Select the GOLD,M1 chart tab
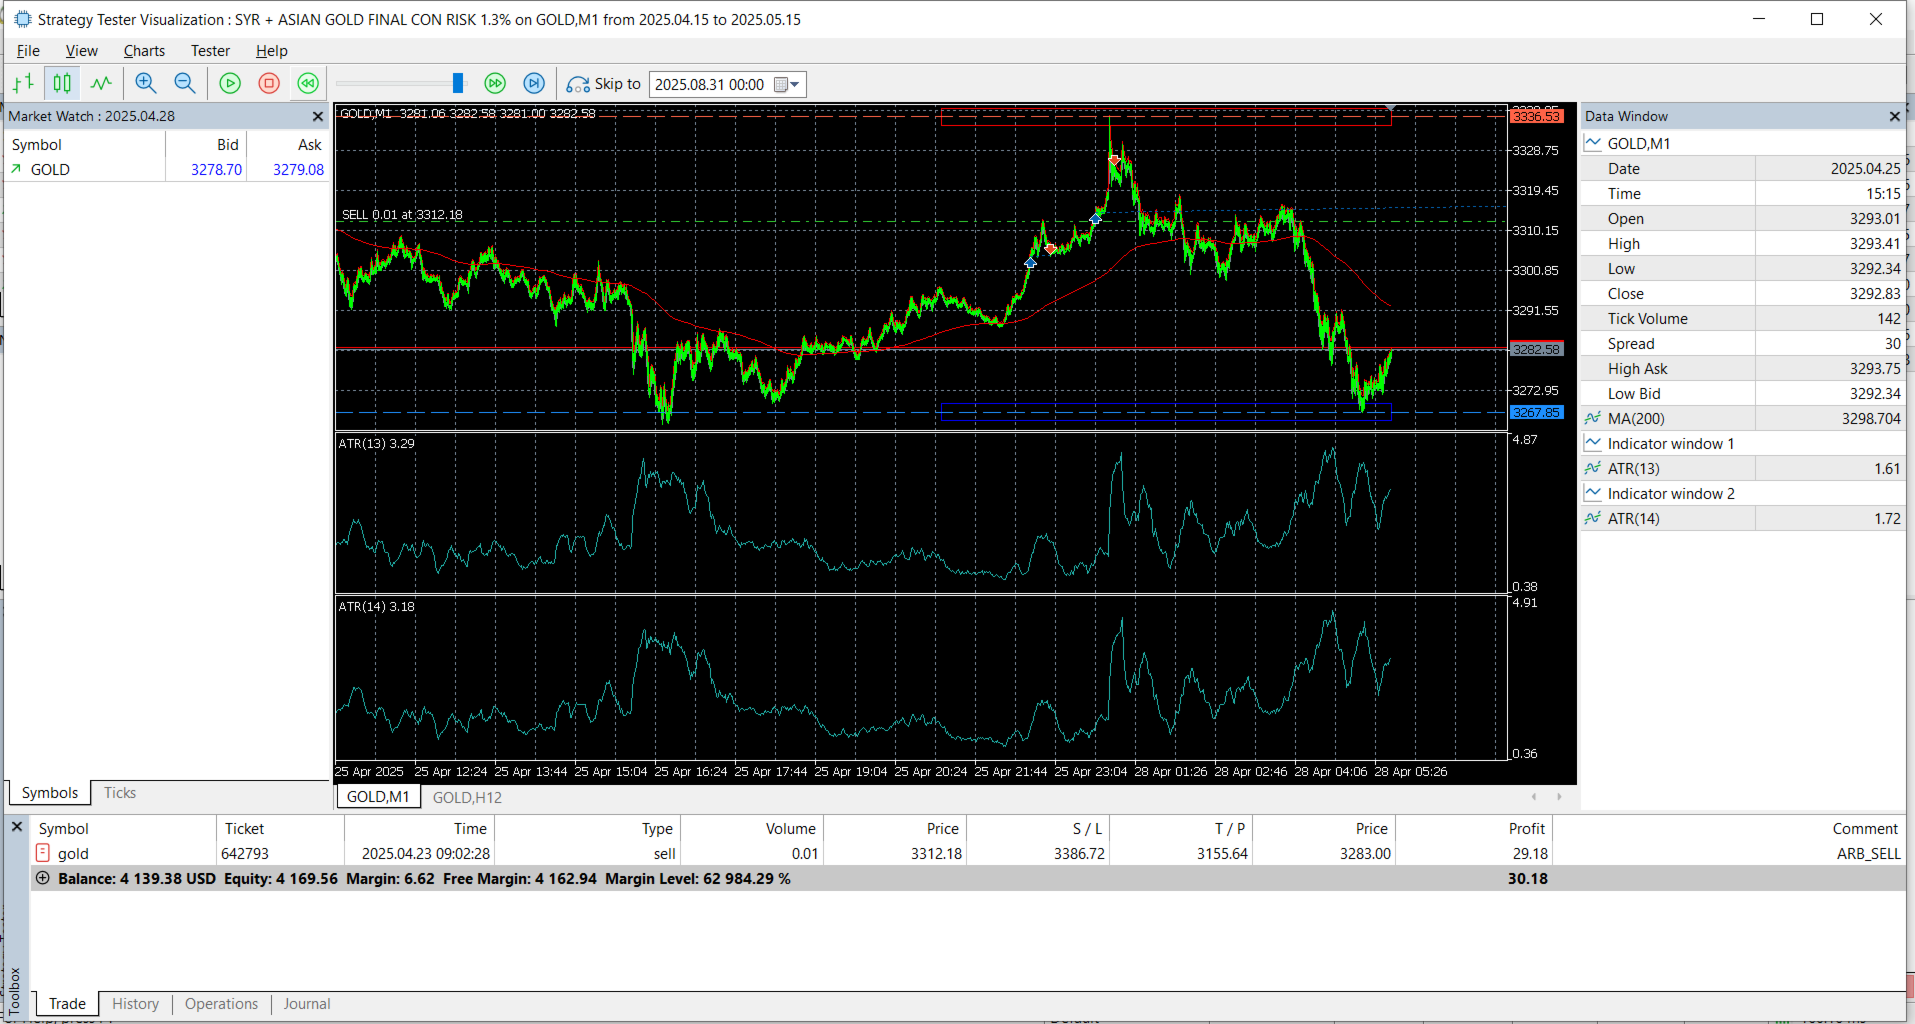Viewport: 1915px width, 1024px height. click(x=378, y=797)
